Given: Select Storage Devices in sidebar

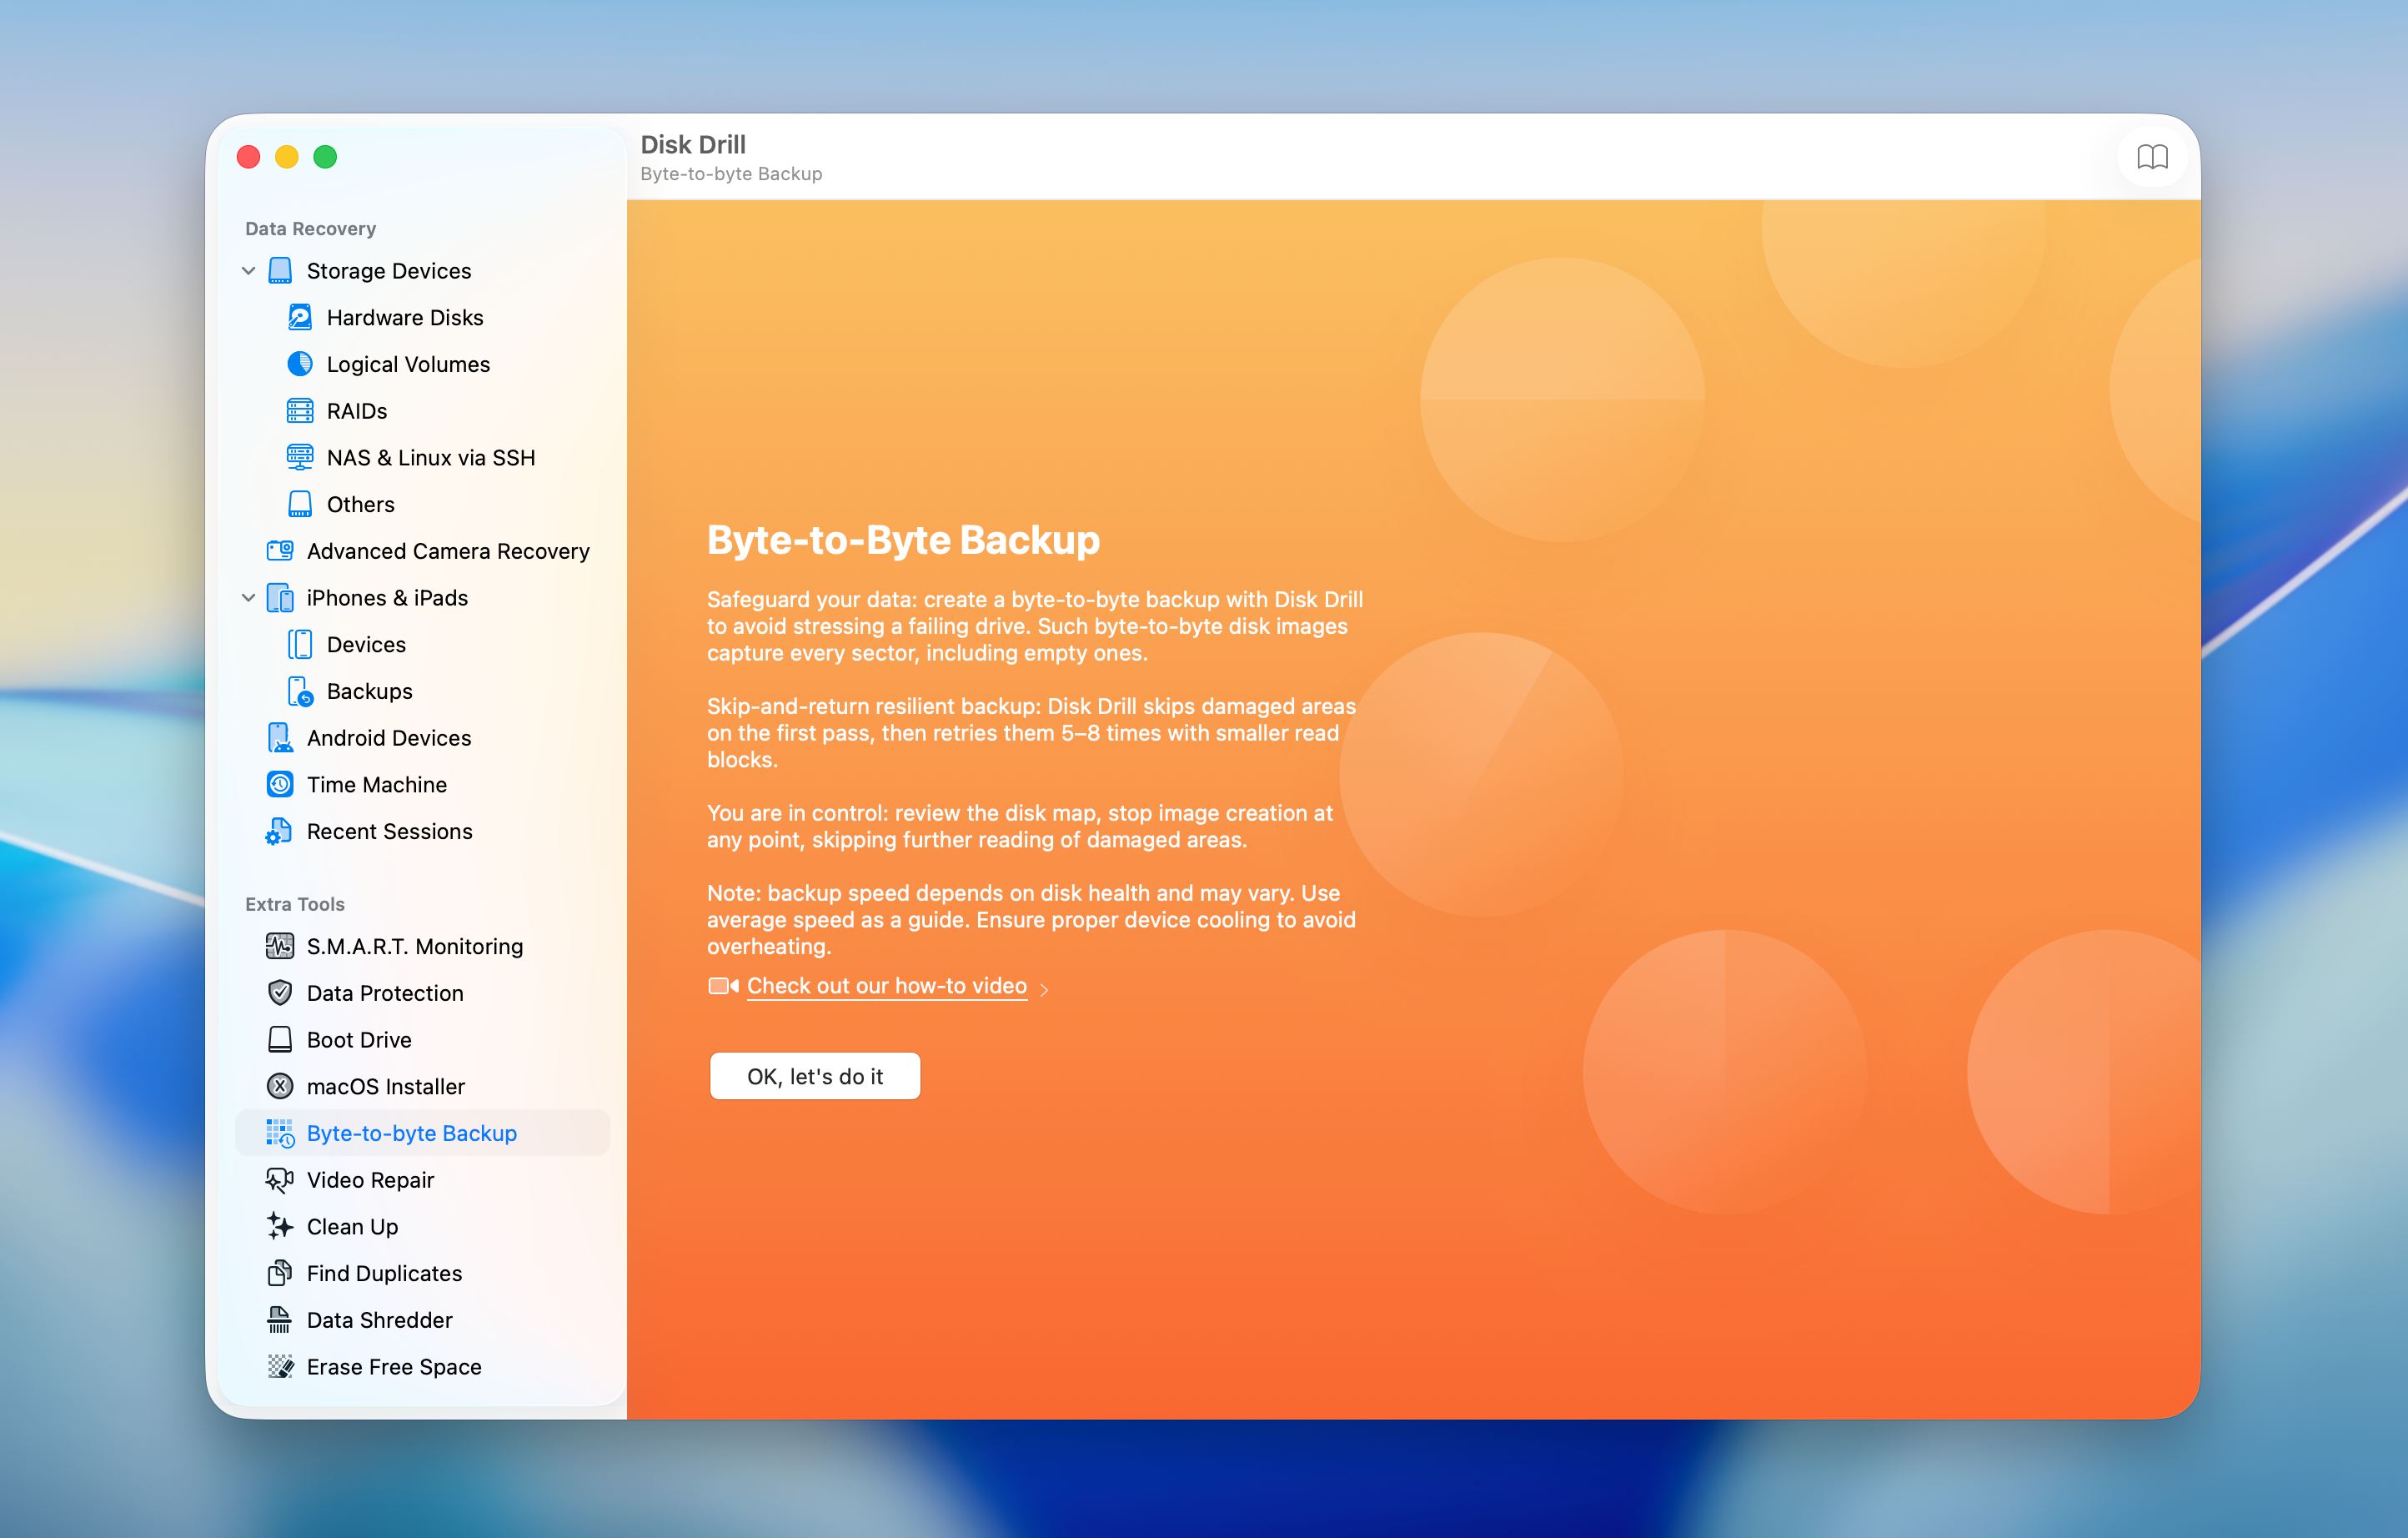Looking at the screenshot, I should click(389, 271).
